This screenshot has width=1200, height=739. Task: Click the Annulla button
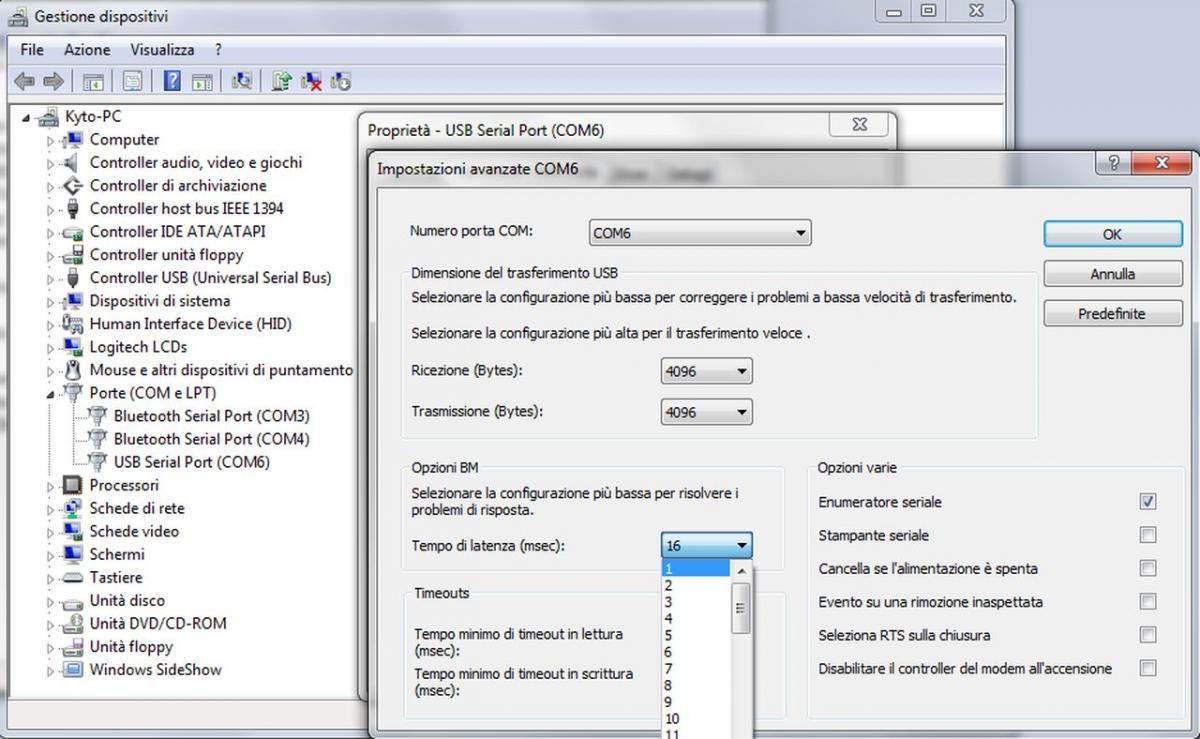pos(1112,274)
